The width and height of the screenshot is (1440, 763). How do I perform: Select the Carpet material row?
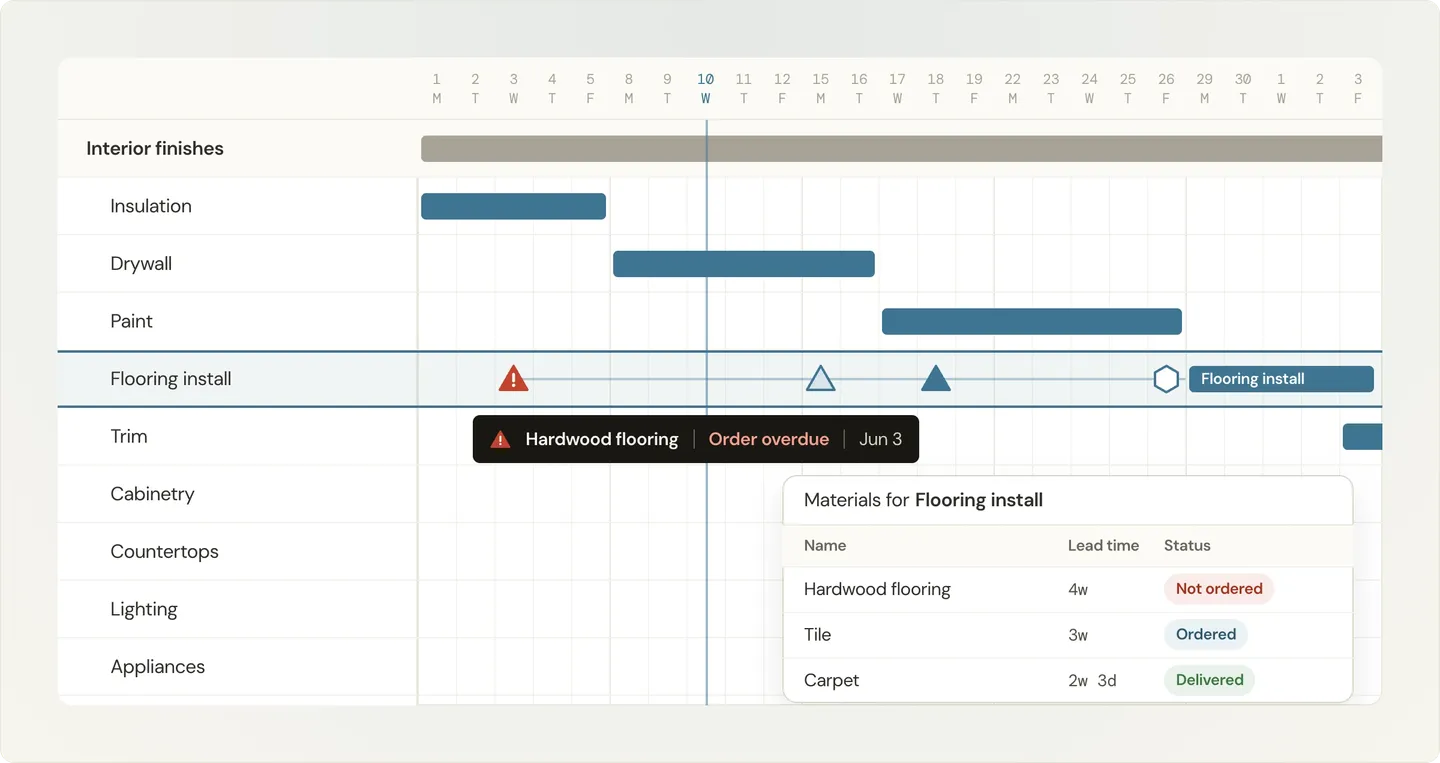coord(1068,680)
